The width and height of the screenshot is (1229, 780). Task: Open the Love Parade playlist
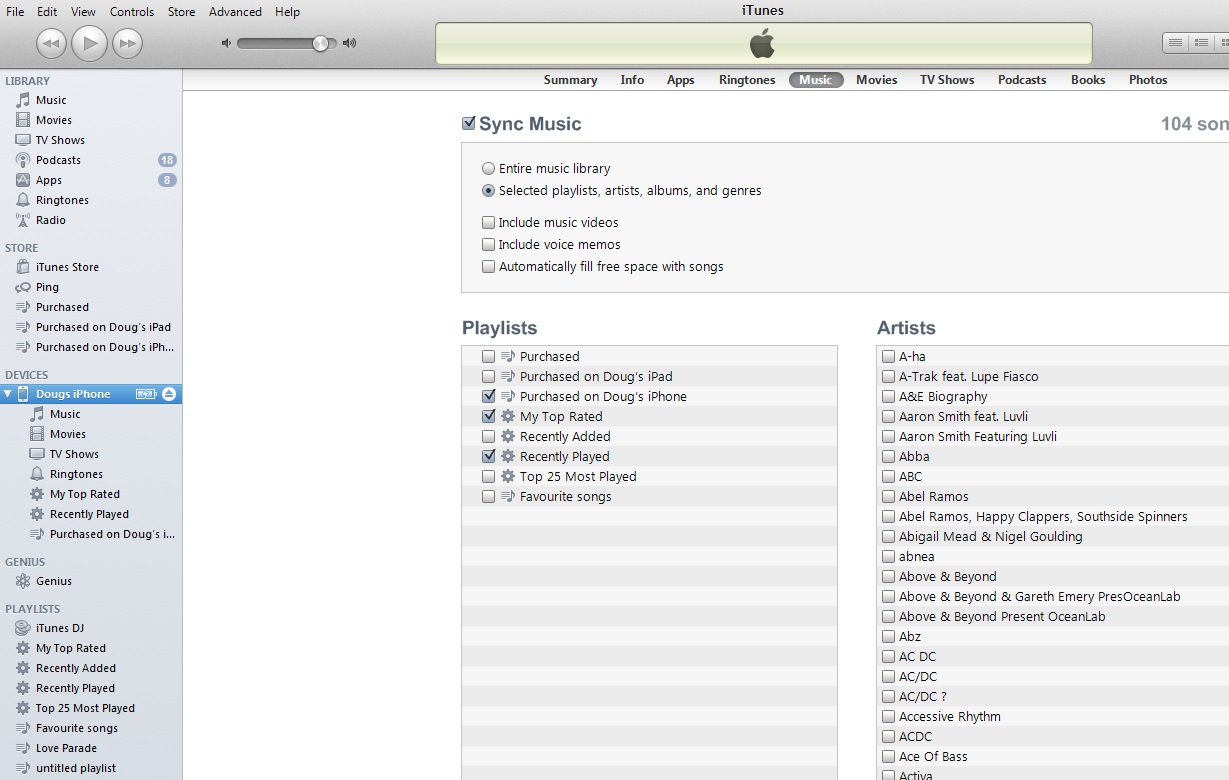[66, 748]
